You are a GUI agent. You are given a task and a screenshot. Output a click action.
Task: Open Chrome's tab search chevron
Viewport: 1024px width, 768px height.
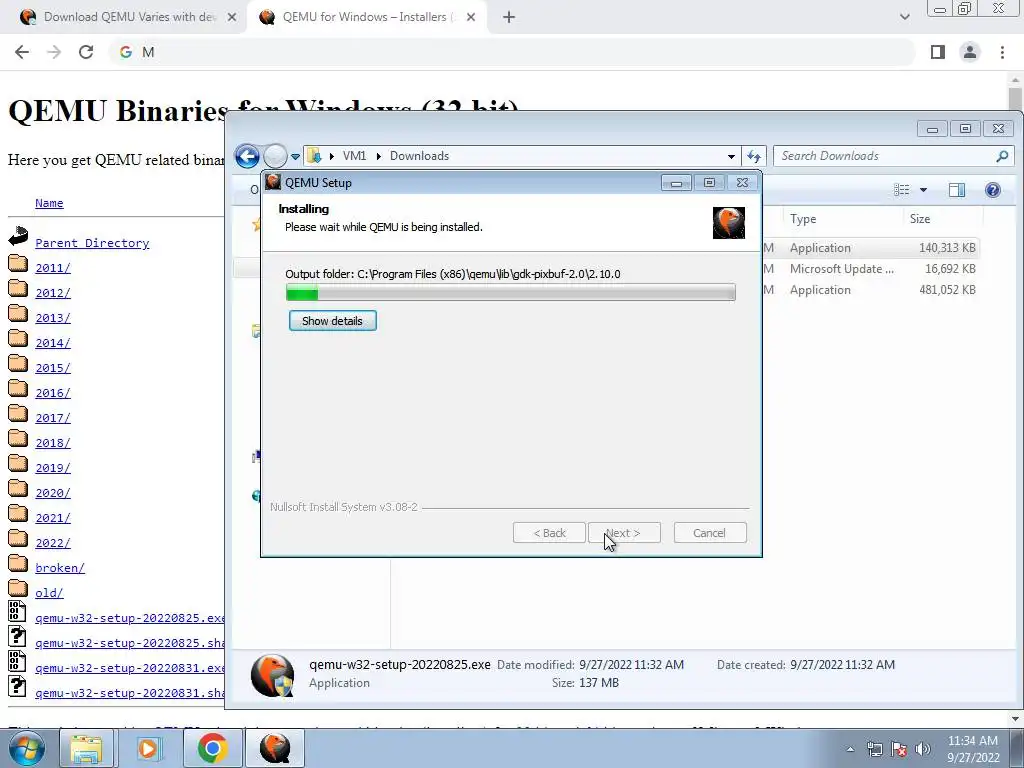[904, 18]
